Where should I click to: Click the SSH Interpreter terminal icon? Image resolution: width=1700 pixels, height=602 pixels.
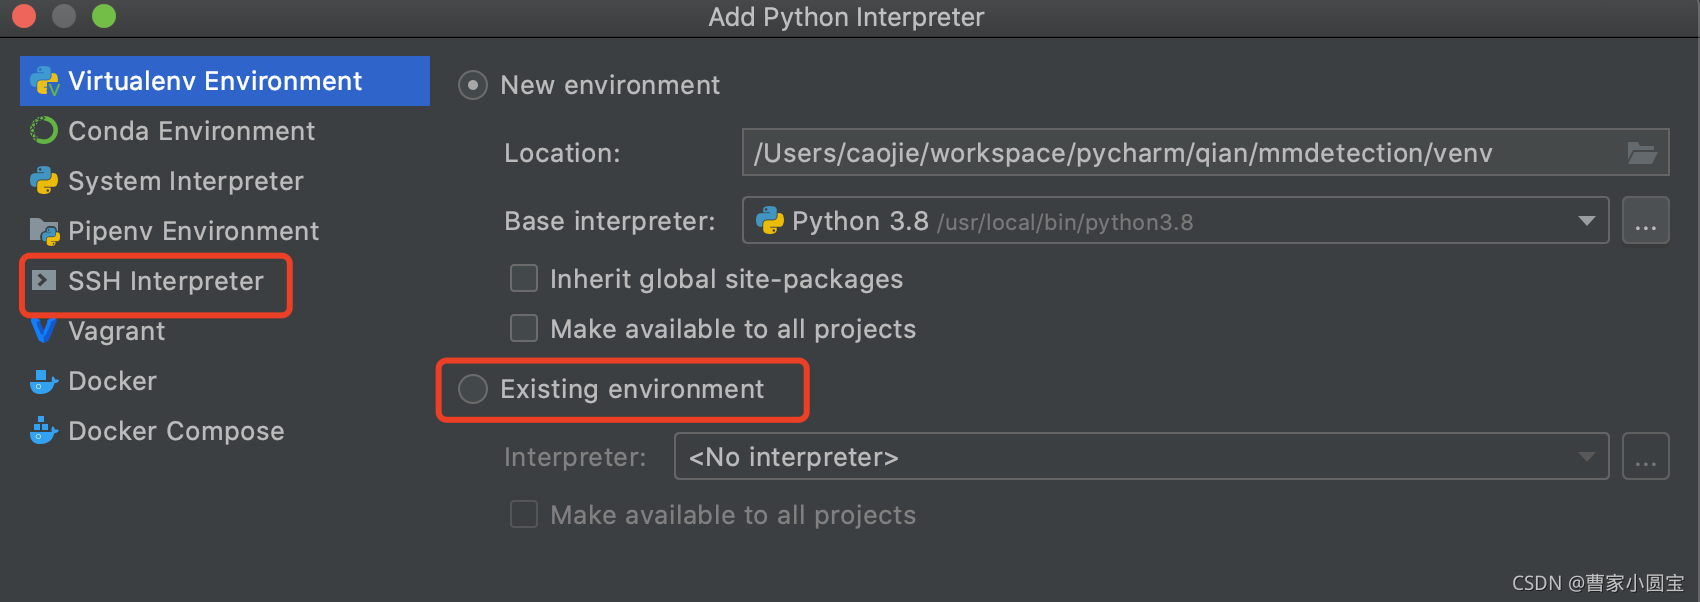pos(44,281)
